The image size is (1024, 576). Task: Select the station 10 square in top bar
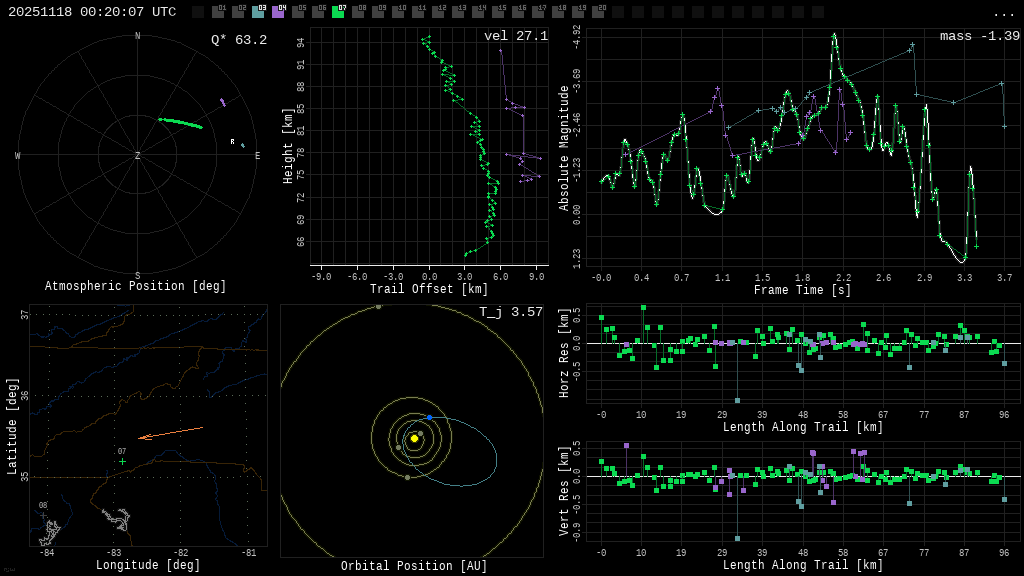click(398, 12)
